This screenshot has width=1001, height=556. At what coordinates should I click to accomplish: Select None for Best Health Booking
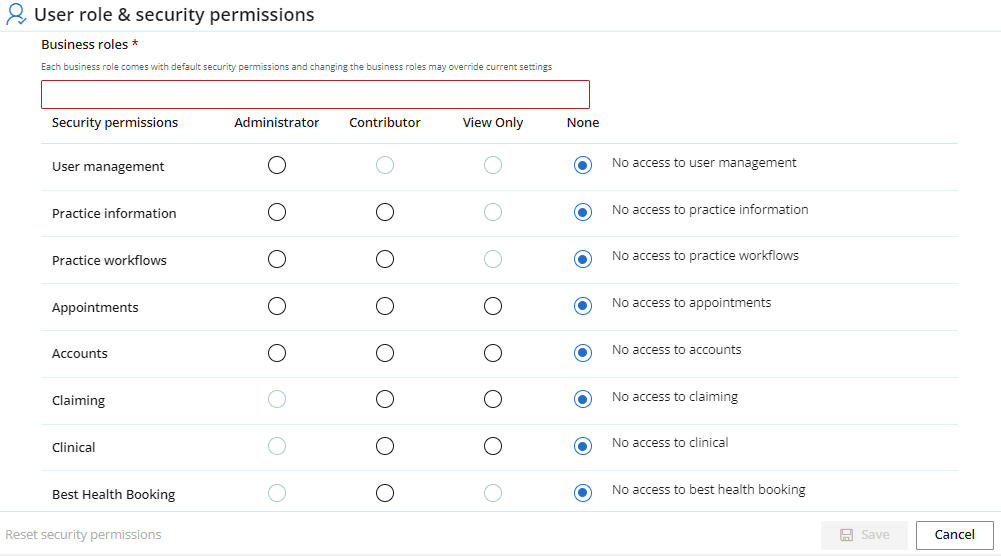coord(582,493)
